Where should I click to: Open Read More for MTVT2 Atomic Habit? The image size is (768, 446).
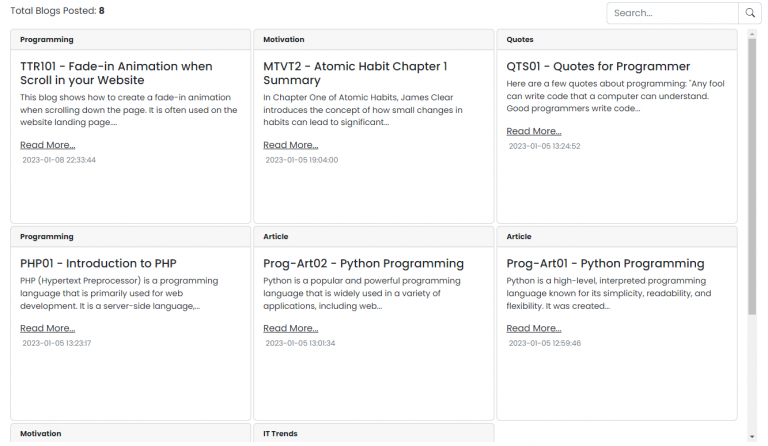[290, 145]
